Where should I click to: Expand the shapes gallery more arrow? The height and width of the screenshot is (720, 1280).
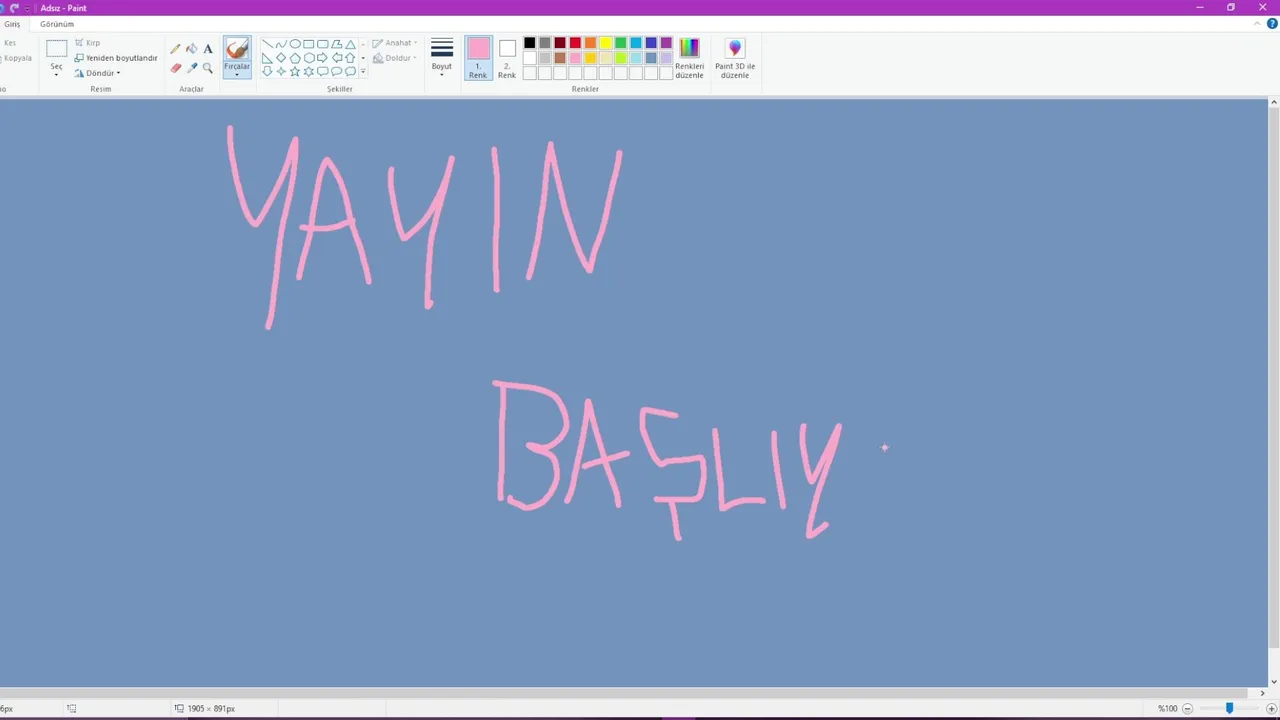(x=363, y=71)
